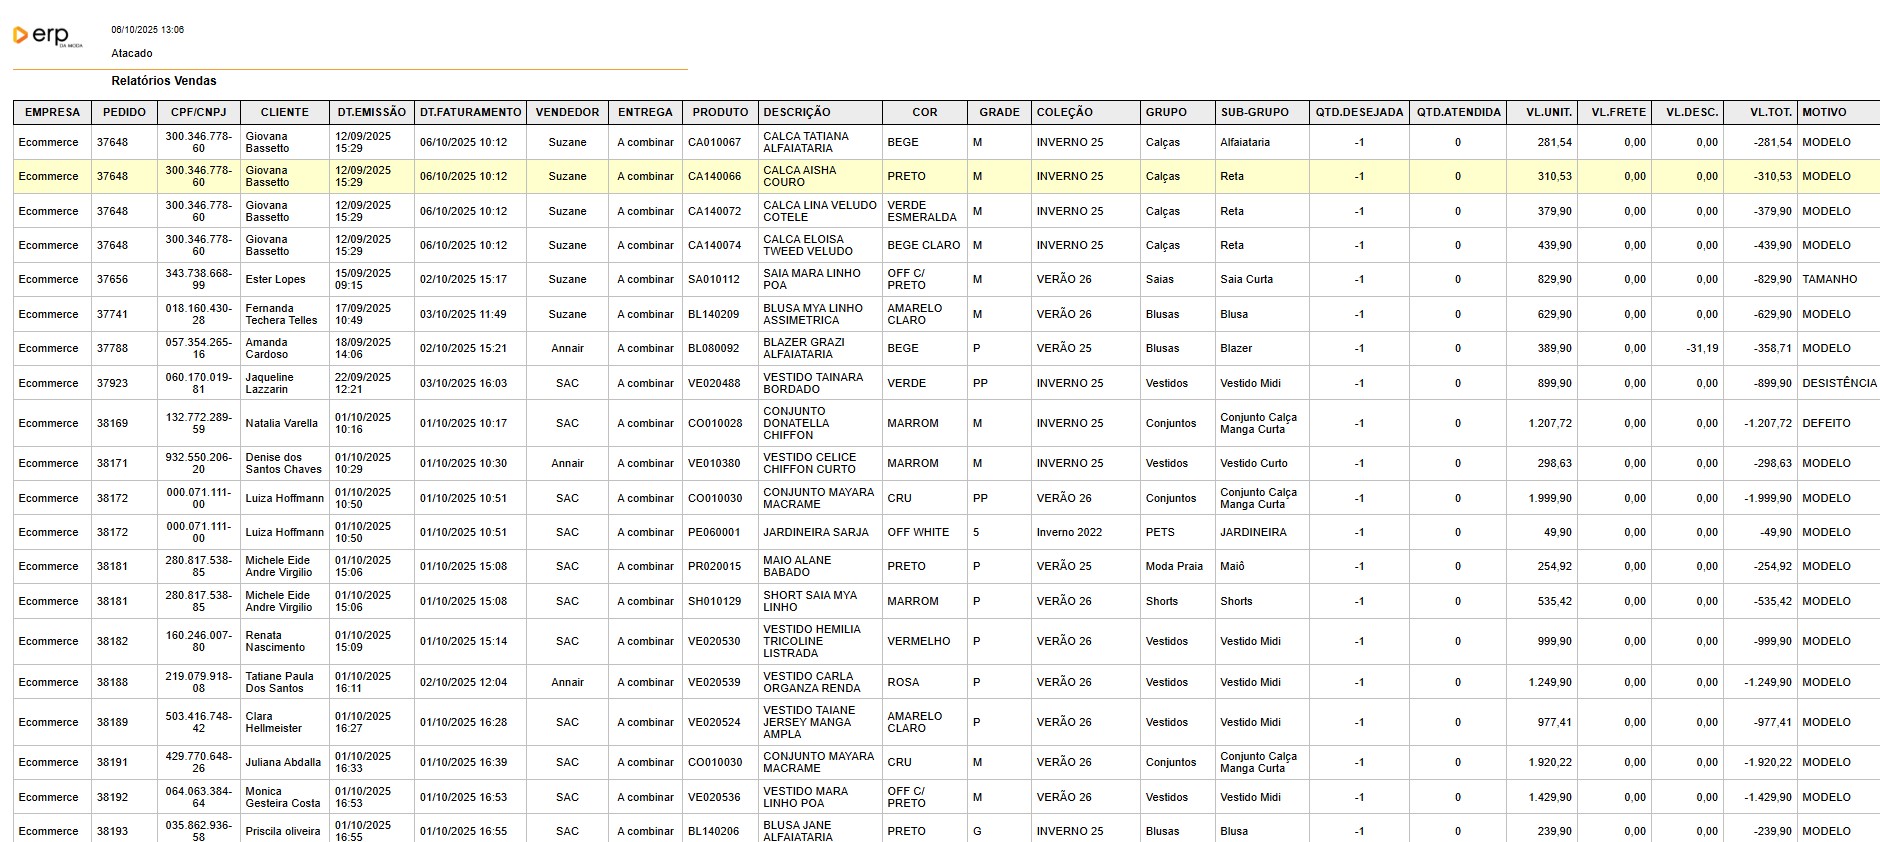Viewport: 1880px width, 842px height.
Task: Click the Relatórios Vendas title
Action: tap(164, 81)
